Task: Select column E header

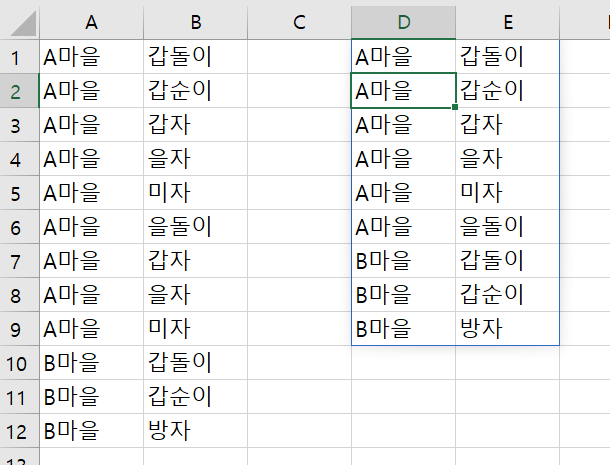Action: coord(508,23)
